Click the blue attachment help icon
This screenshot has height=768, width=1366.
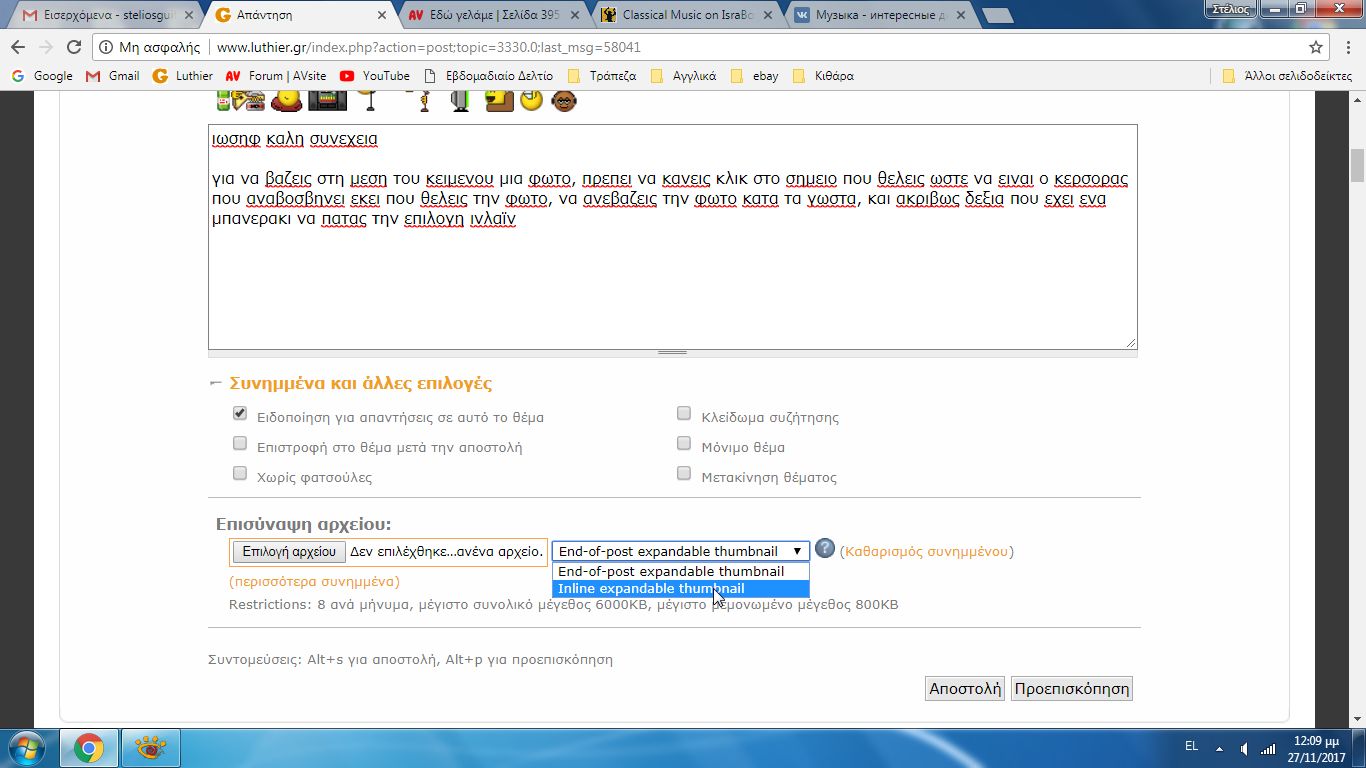825,549
